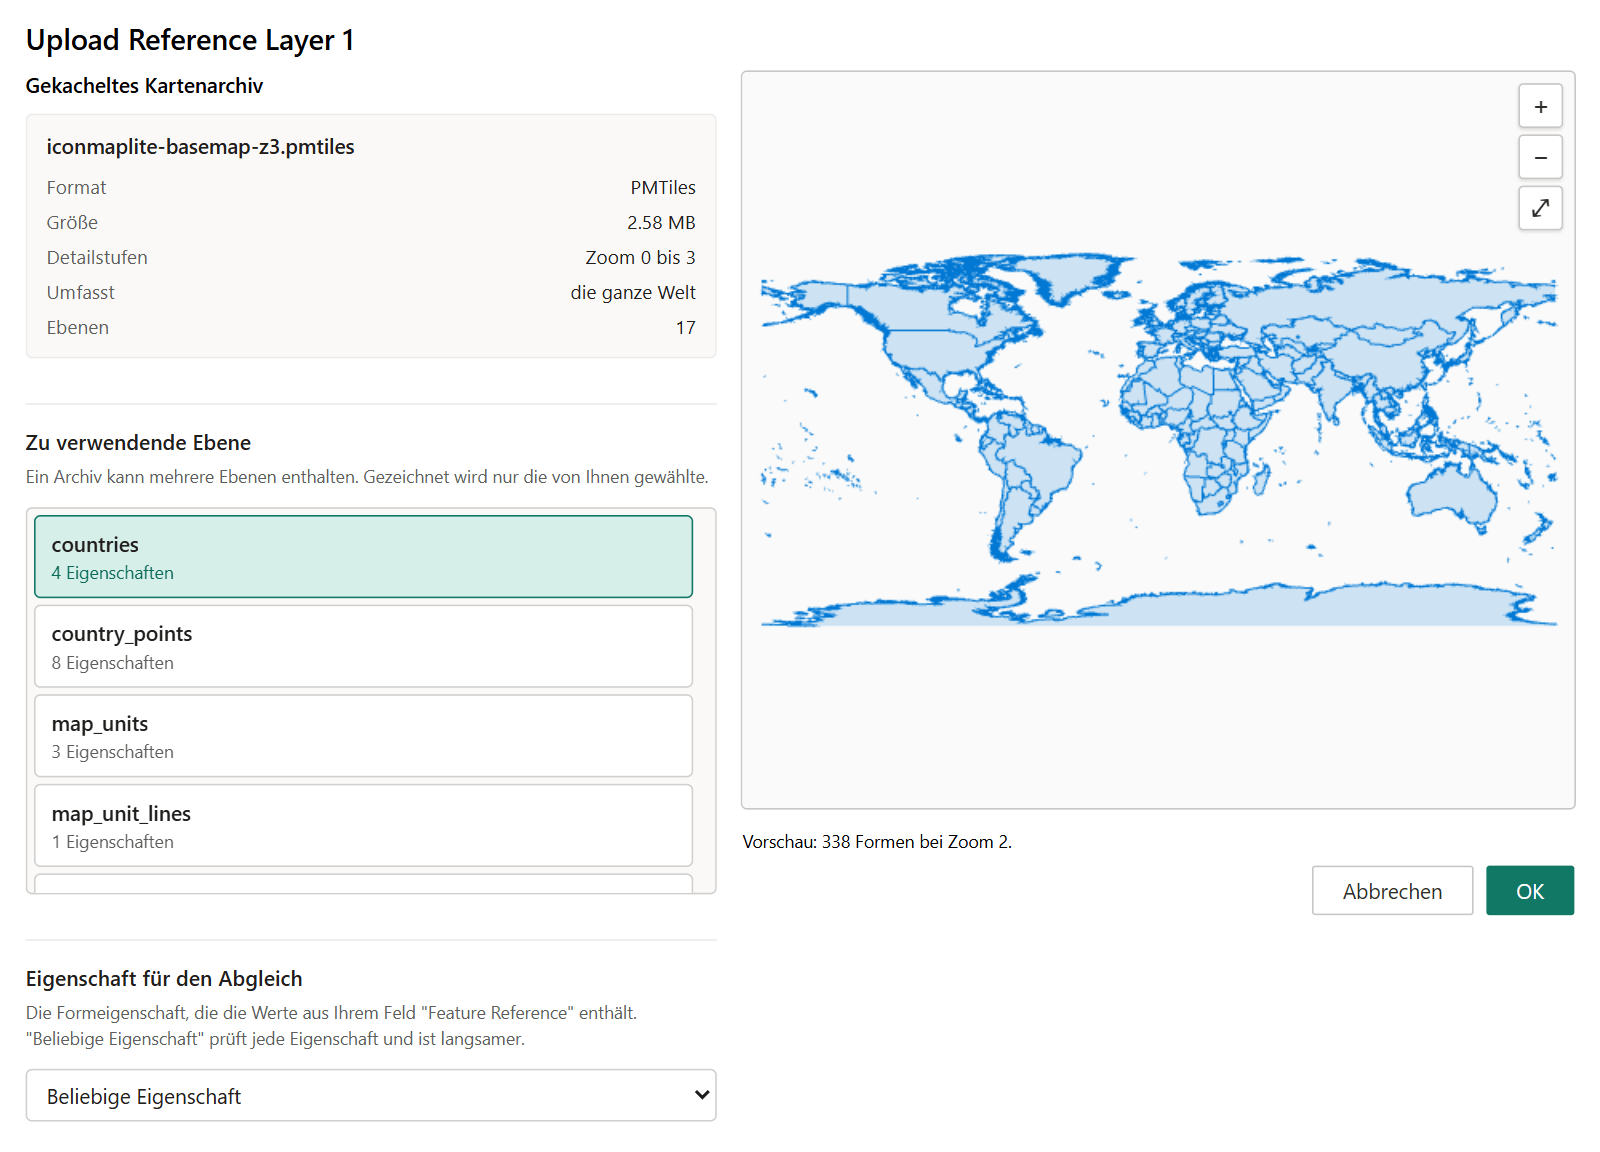Click Australia in the world map

[1452, 495]
